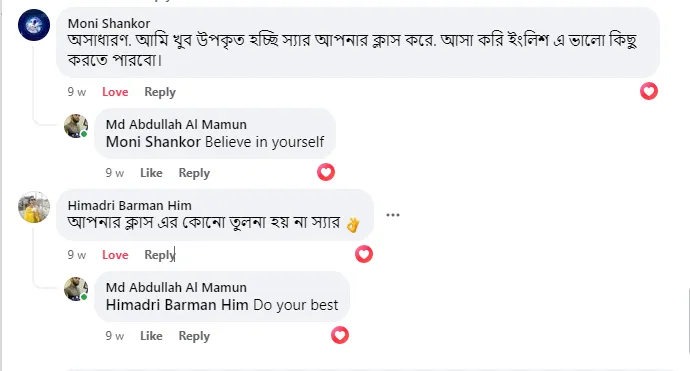The height and width of the screenshot is (371, 690).
Task: Click the tagged name Moni Shankor in the reply
Action: pos(153,142)
